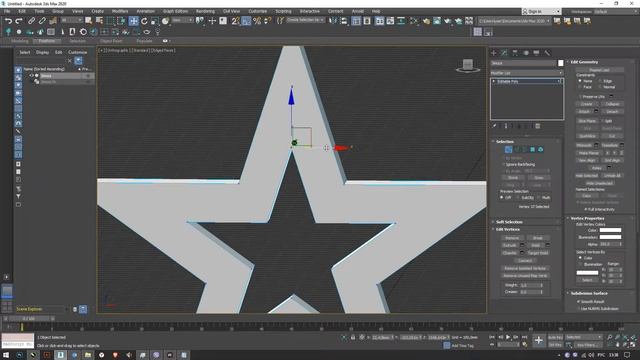
Task: Toggle the Angle Snap icon
Action: [246, 21]
